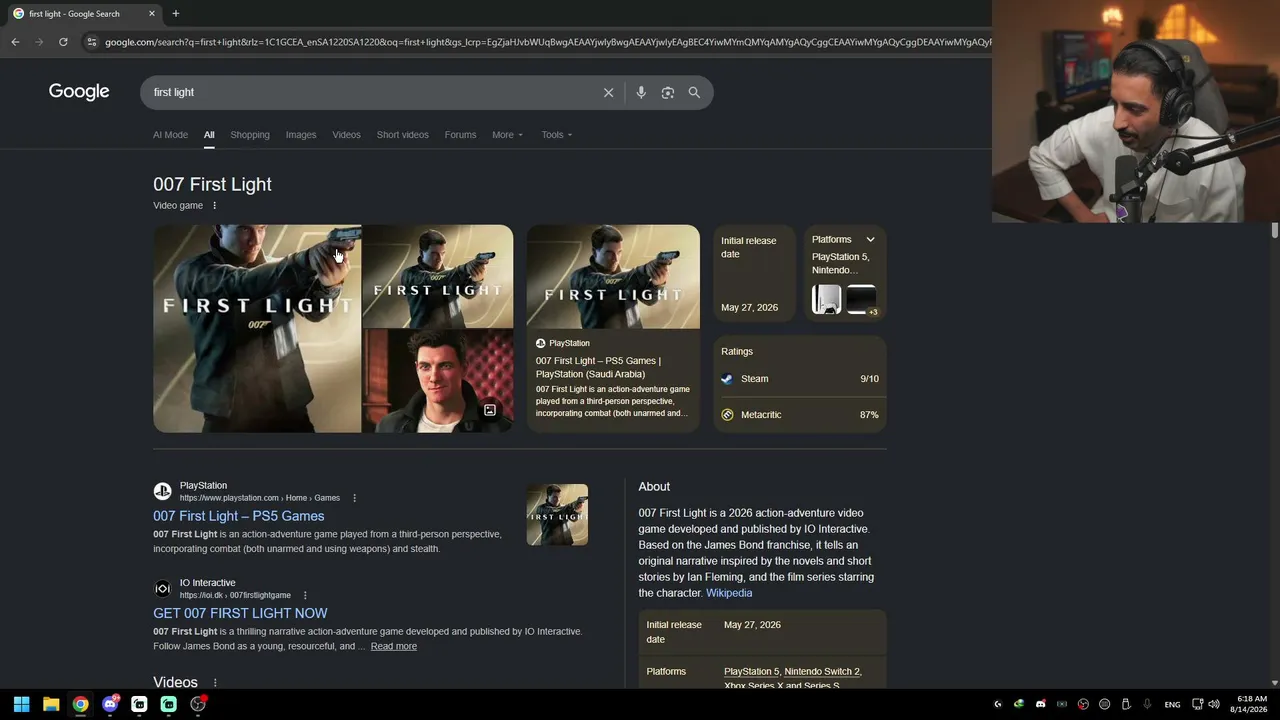
Task: Switch the ENG input language indicator
Action: point(1172,705)
